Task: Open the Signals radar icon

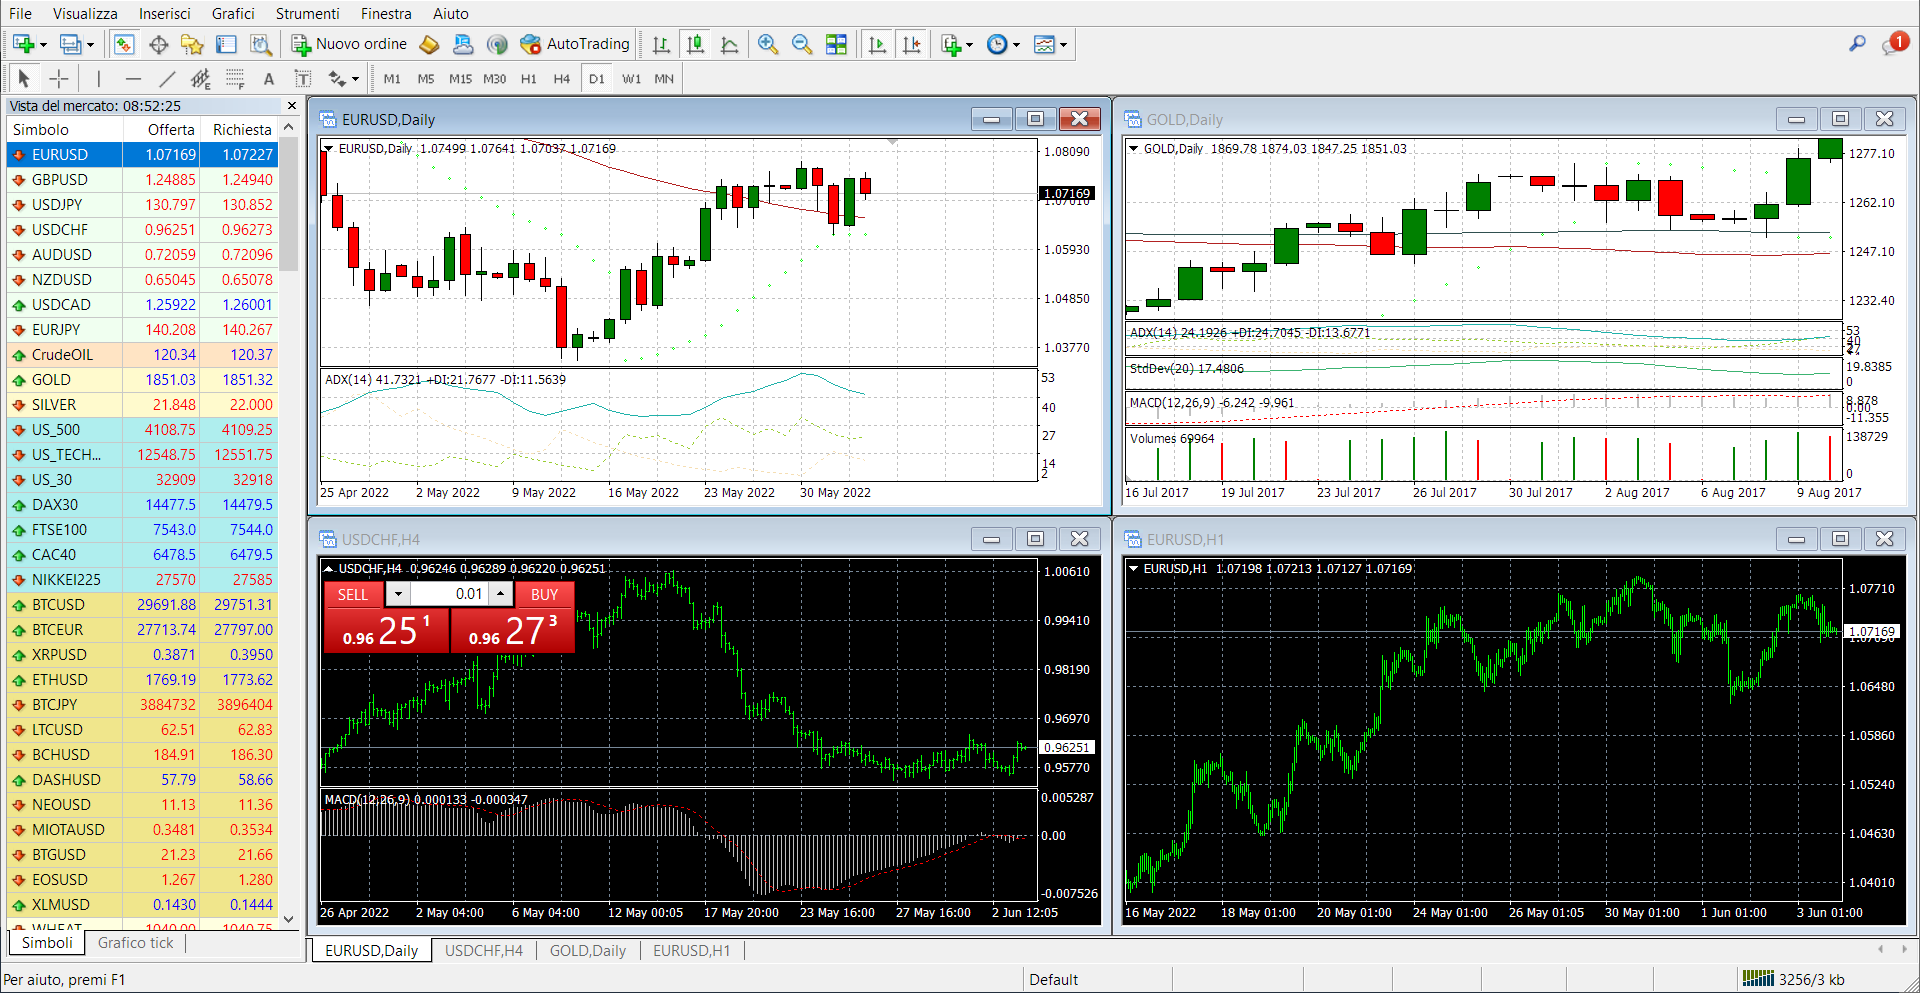Action: click(497, 44)
